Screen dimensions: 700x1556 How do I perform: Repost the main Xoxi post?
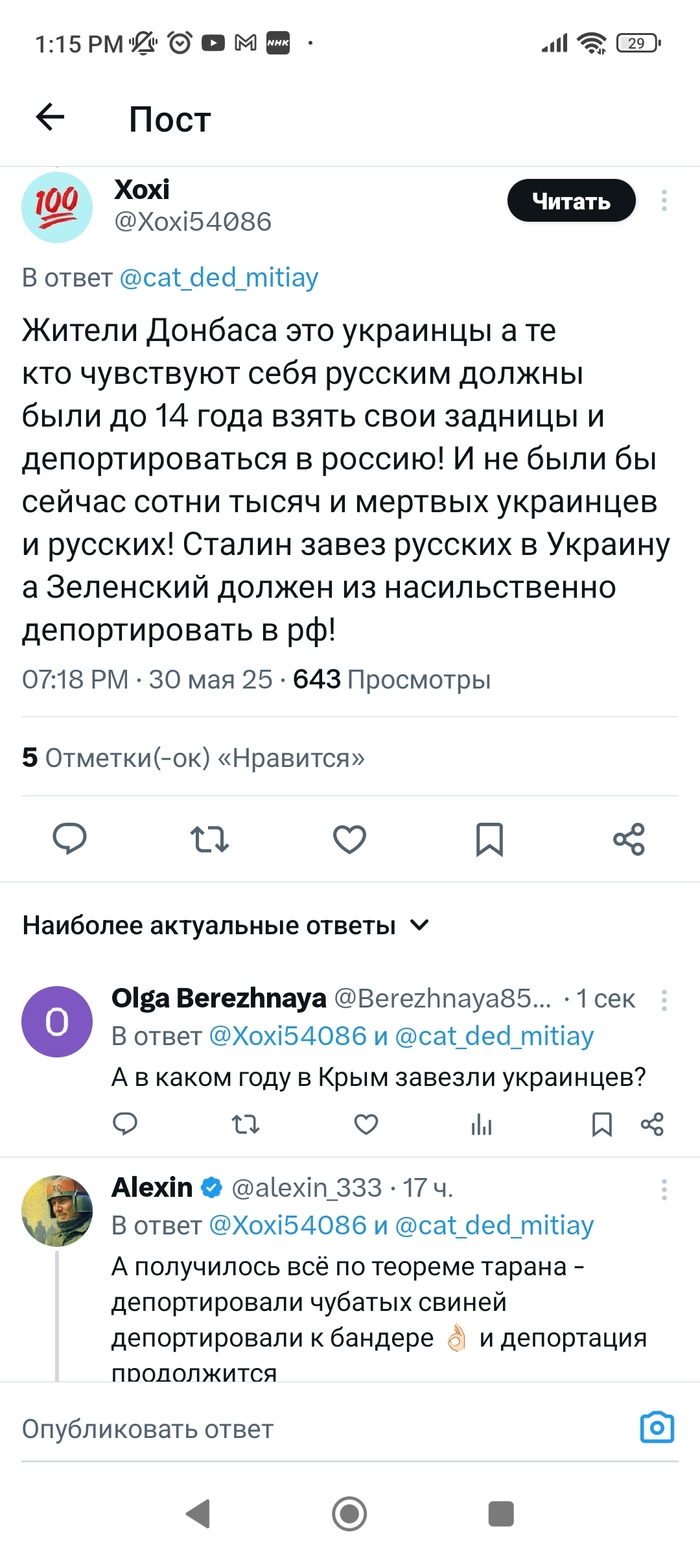[x=209, y=838]
